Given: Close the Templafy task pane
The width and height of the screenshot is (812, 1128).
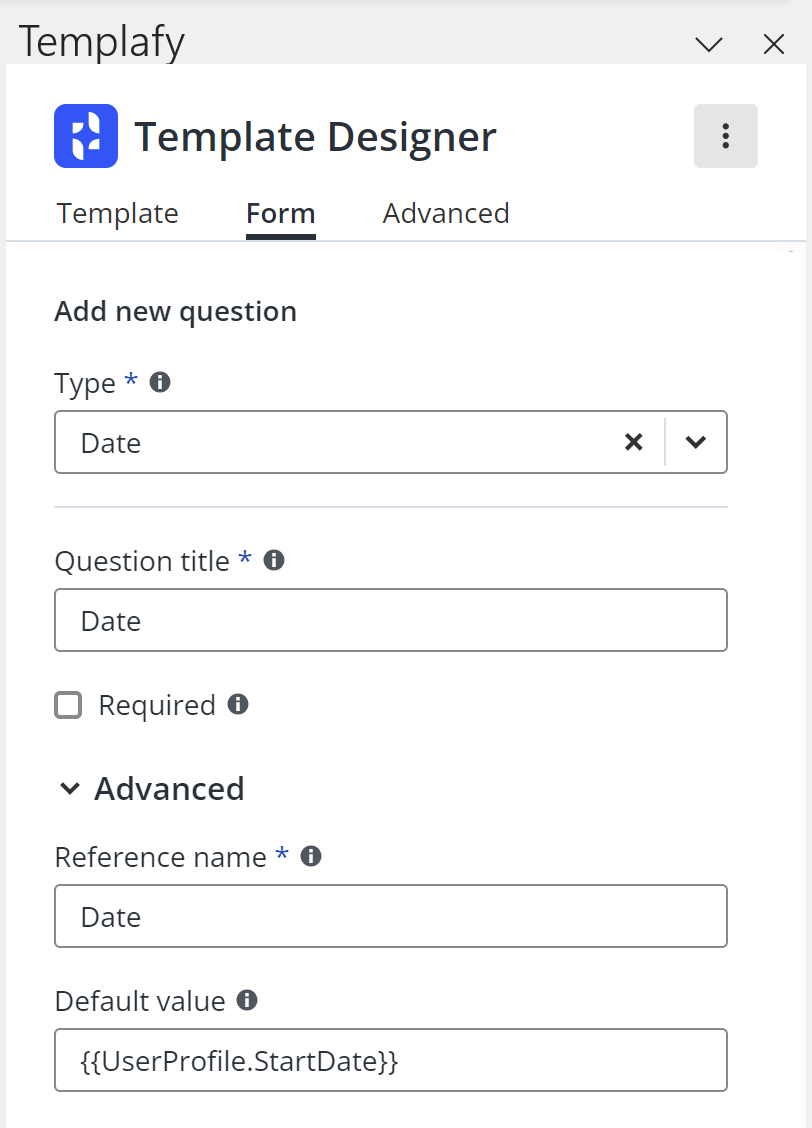Looking at the screenshot, I should tap(774, 45).
